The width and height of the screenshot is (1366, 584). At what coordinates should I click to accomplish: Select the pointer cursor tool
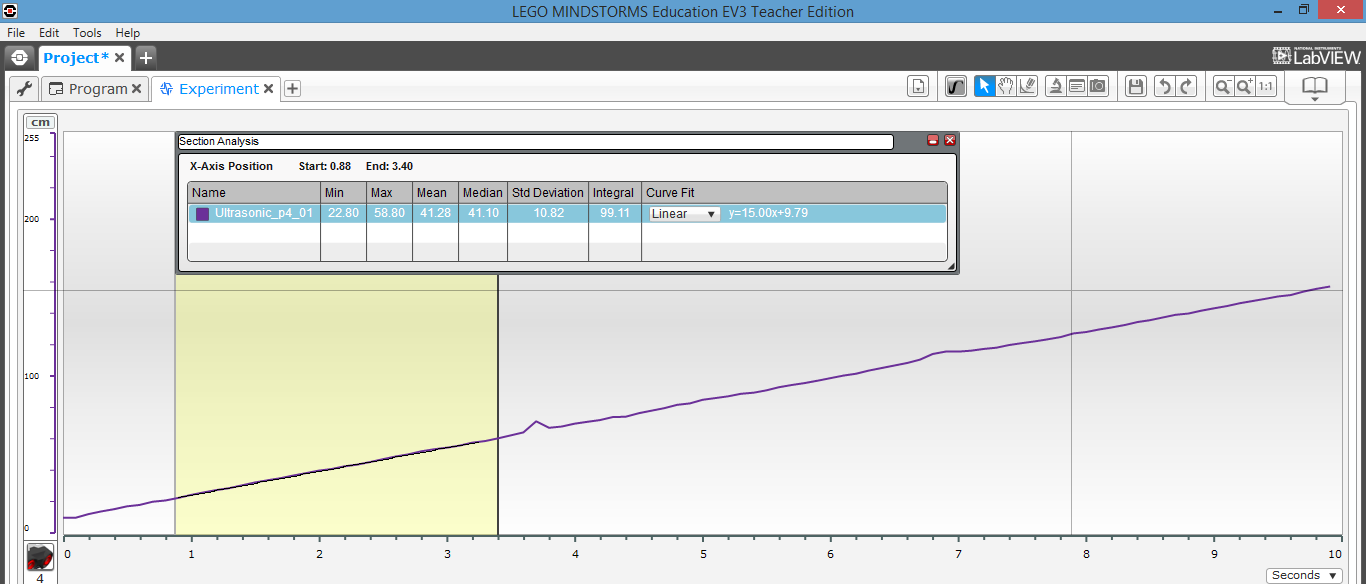point(984,87)
